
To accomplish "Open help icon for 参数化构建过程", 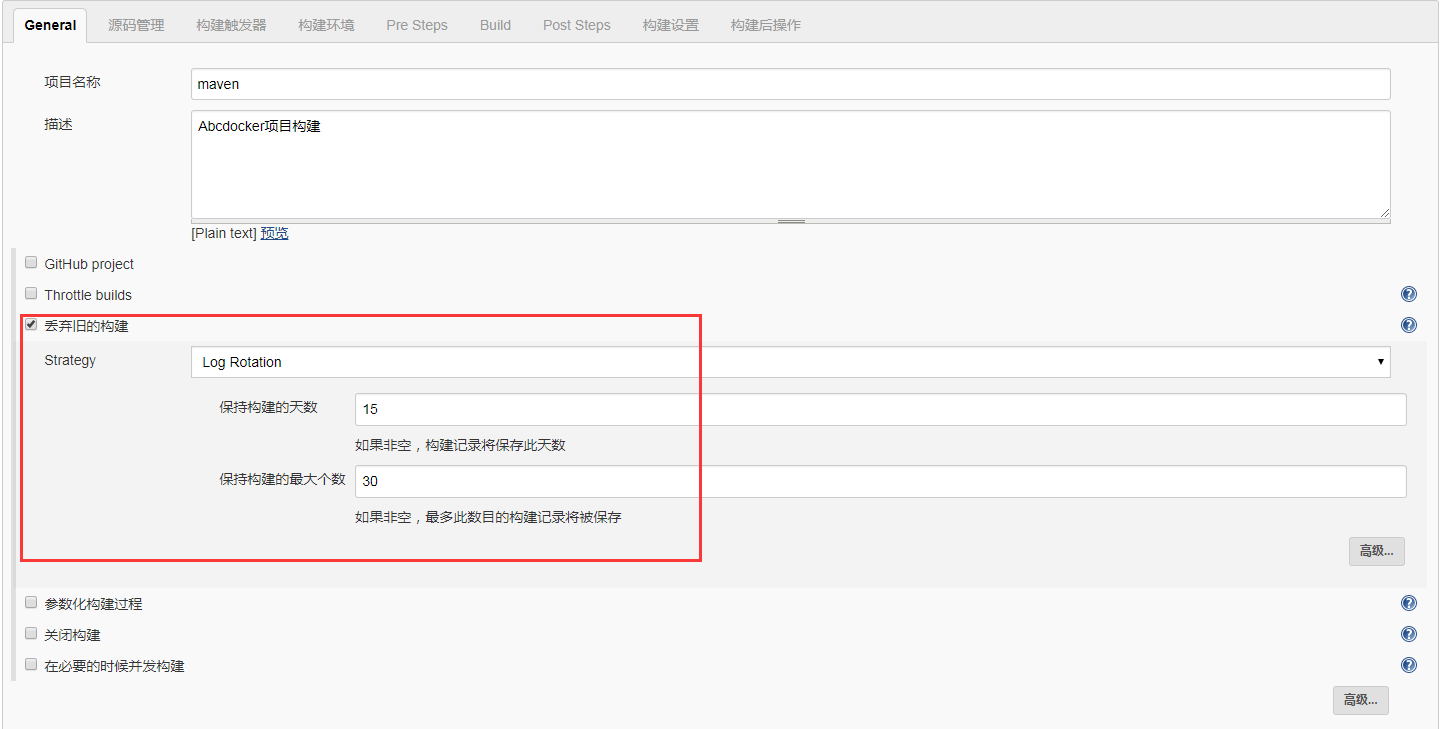I will pyautogui.click(x=1409, y=603).
